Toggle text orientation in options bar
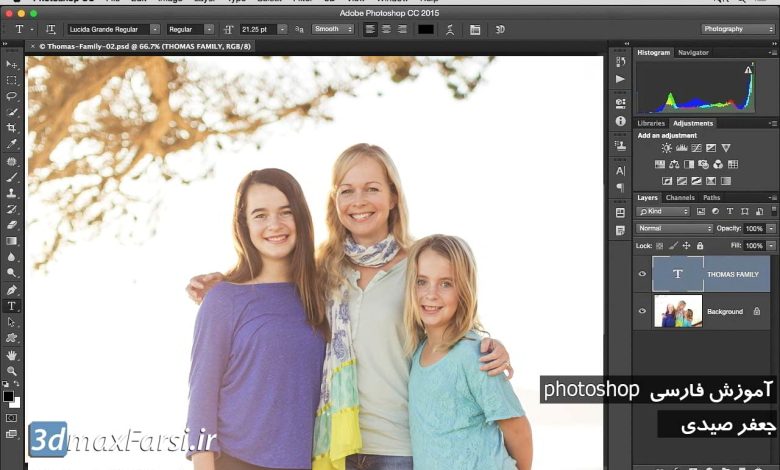Image resolution: width=780 pixels, height=470 pixels. click(x=50, y=29)
